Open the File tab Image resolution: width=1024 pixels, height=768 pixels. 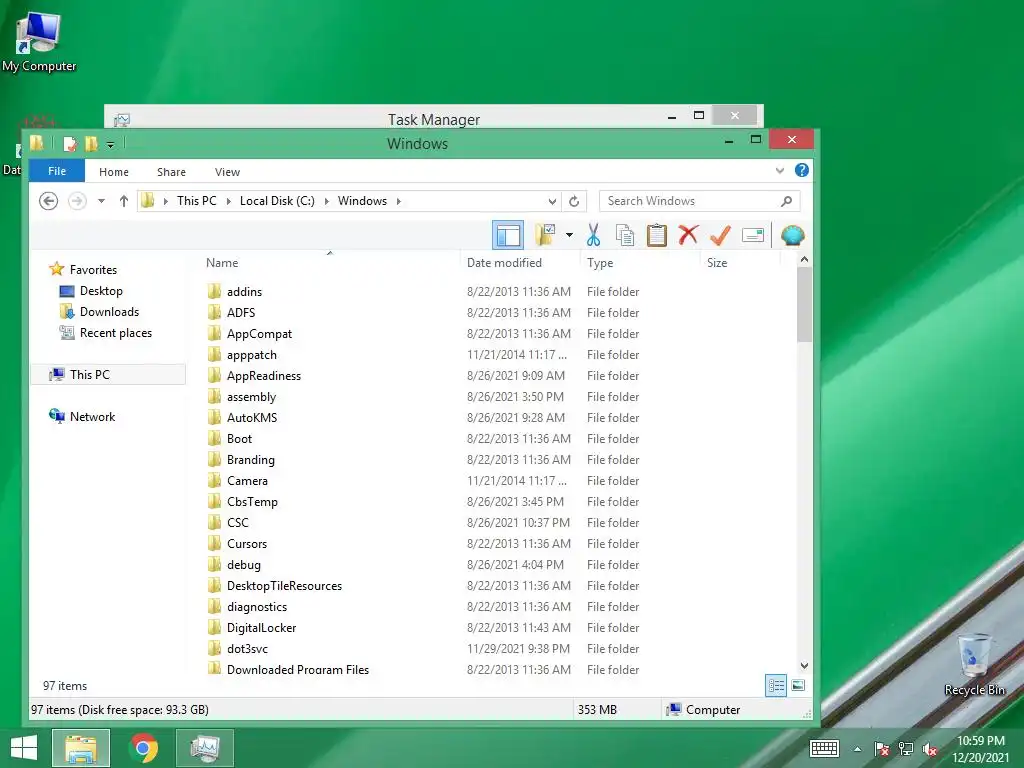point(57,171)
